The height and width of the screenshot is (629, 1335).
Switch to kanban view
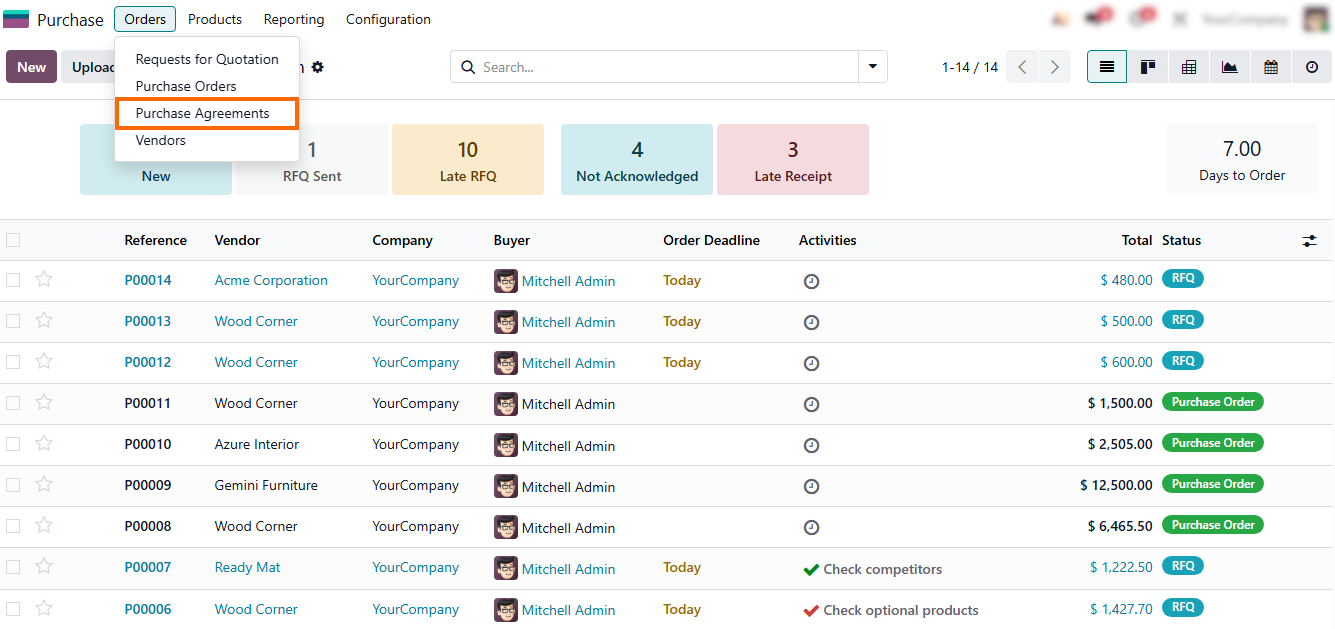[x=1148, y=67]
